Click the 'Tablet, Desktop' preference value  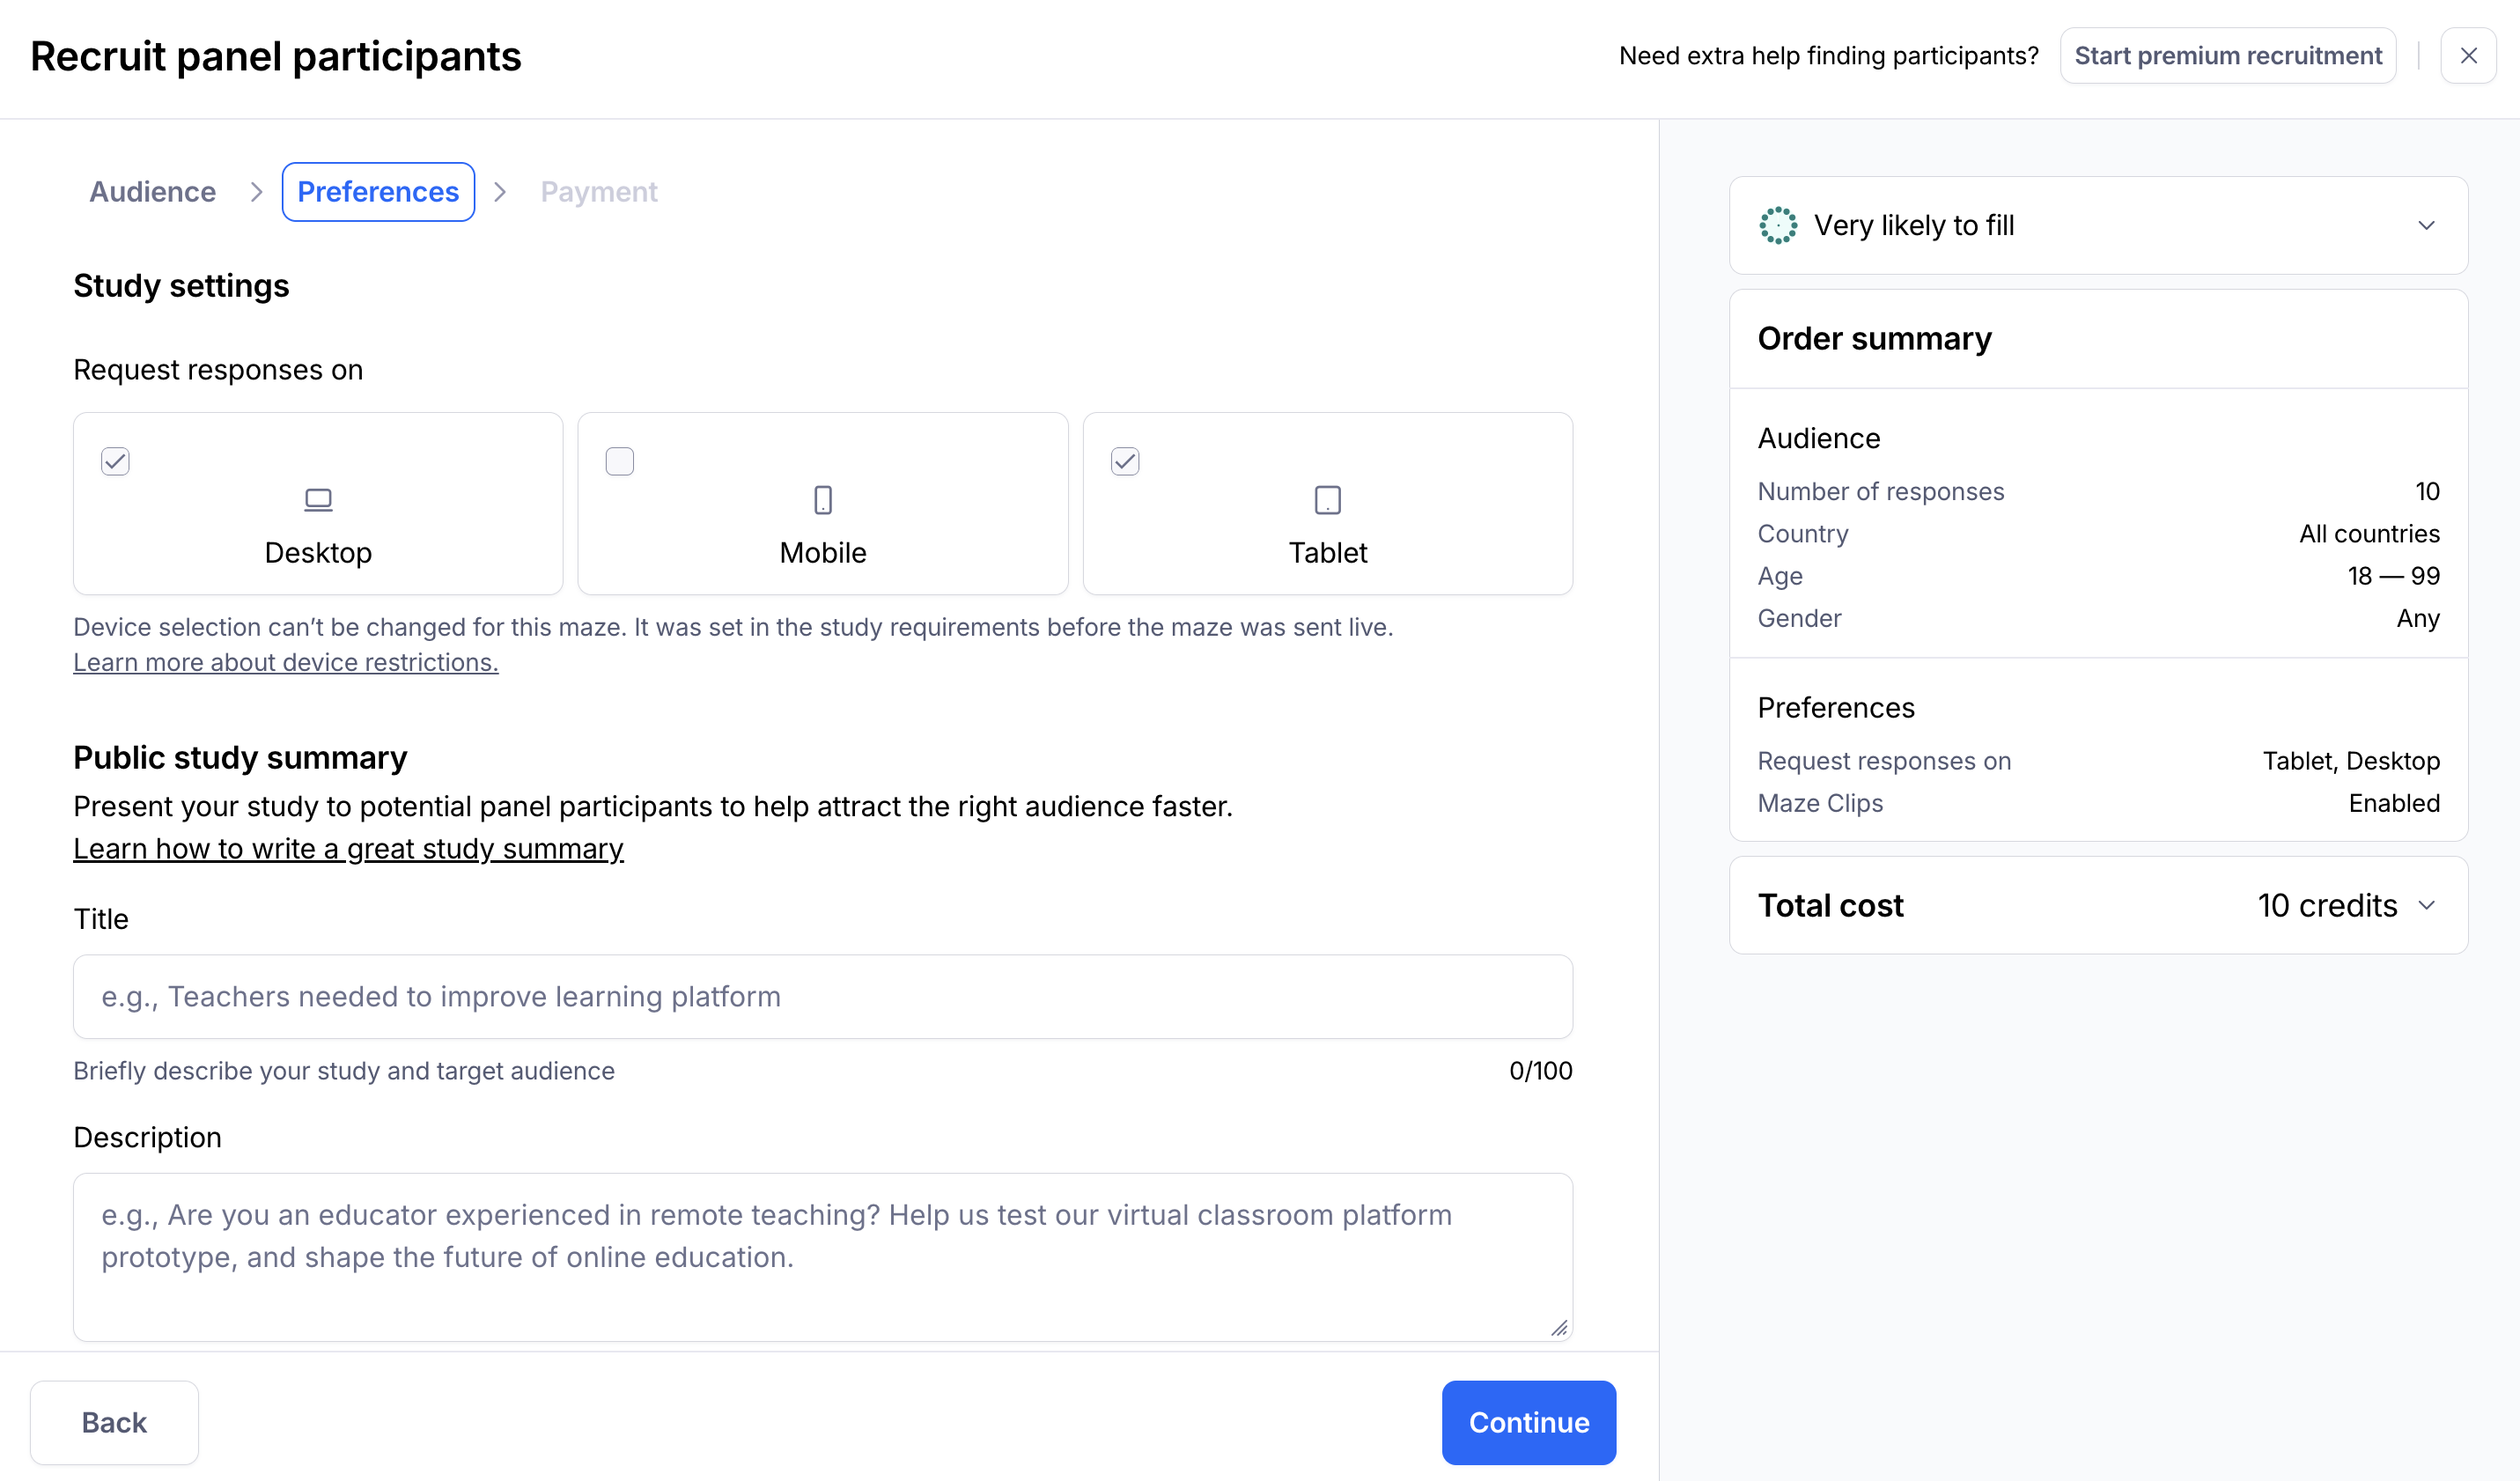pos(2351,761)
